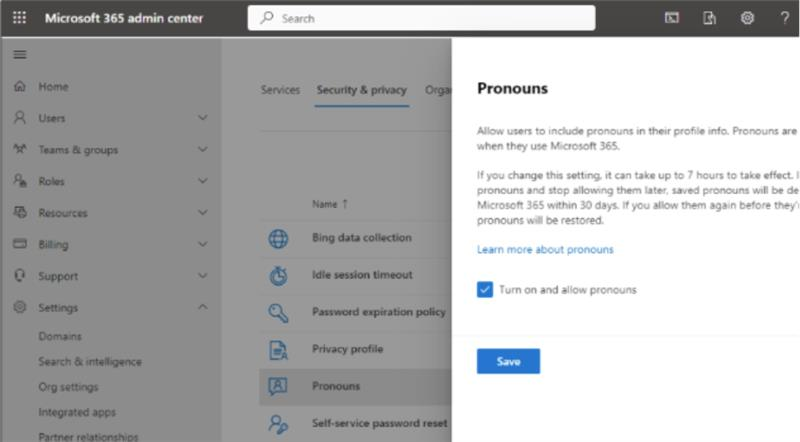Expand the Users navigation chevron
Screen dimensions: 800x442
point(203,118)
